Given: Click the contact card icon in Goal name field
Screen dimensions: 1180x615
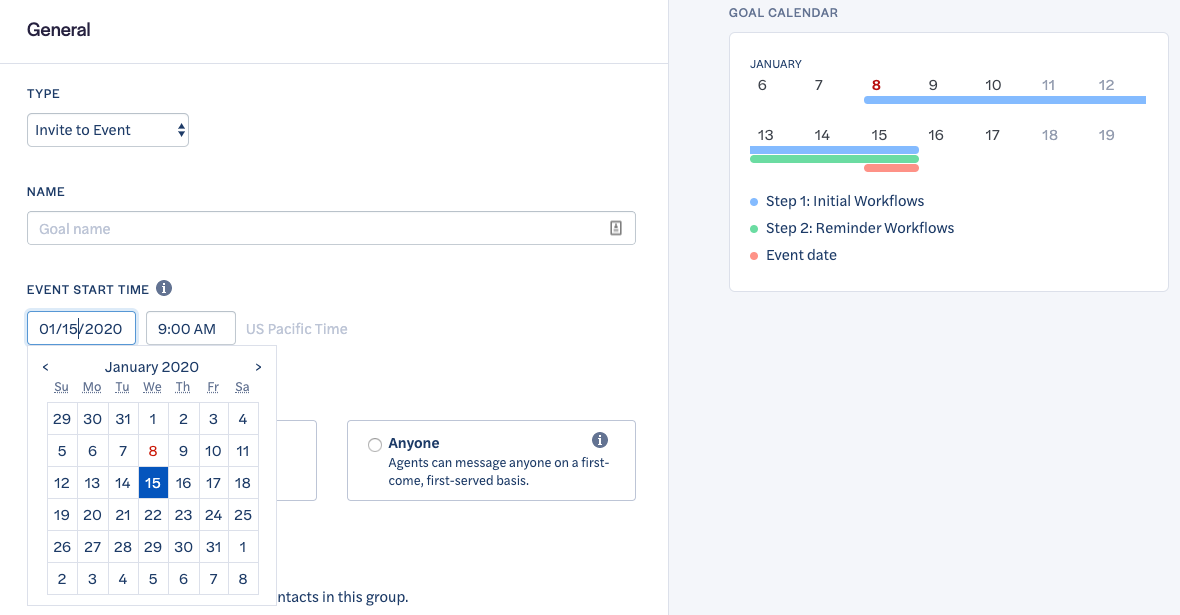Looking at the screenshot, I should 616,228.
